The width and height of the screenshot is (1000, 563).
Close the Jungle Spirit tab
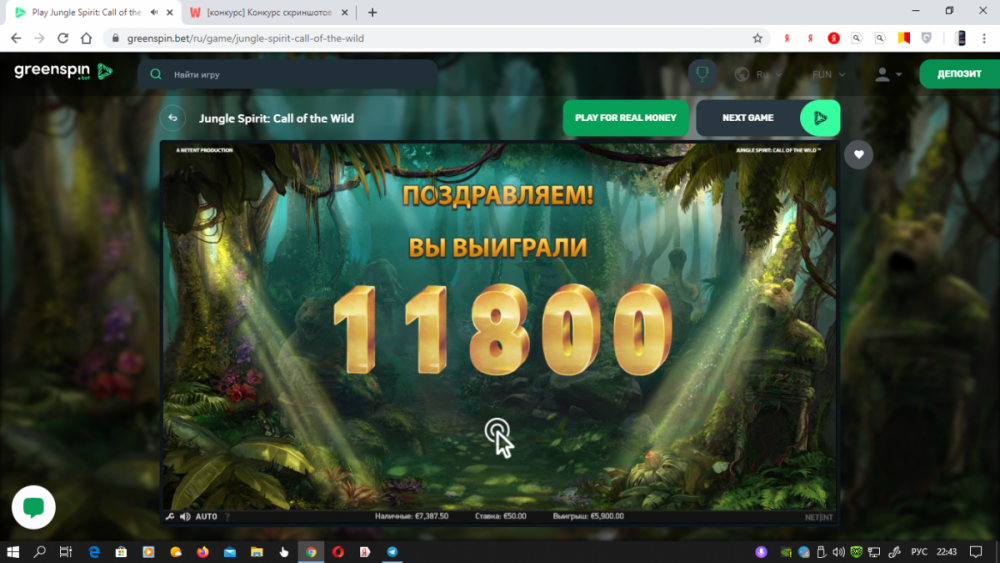pyautogui.click(x=170, y=12)
